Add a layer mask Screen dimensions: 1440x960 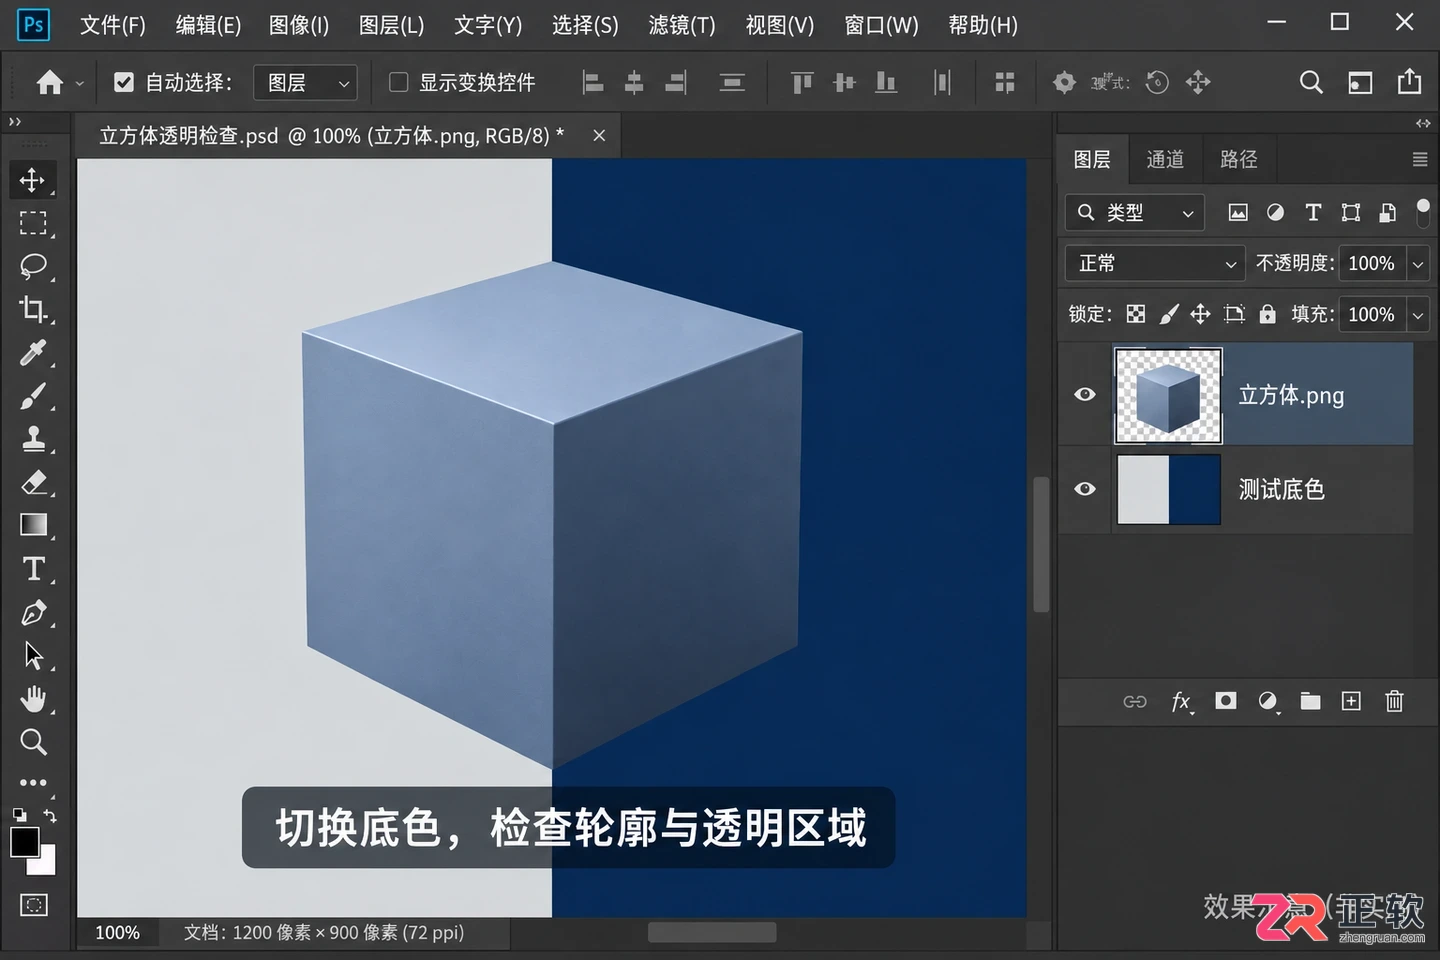click(x=1225, y=701)
